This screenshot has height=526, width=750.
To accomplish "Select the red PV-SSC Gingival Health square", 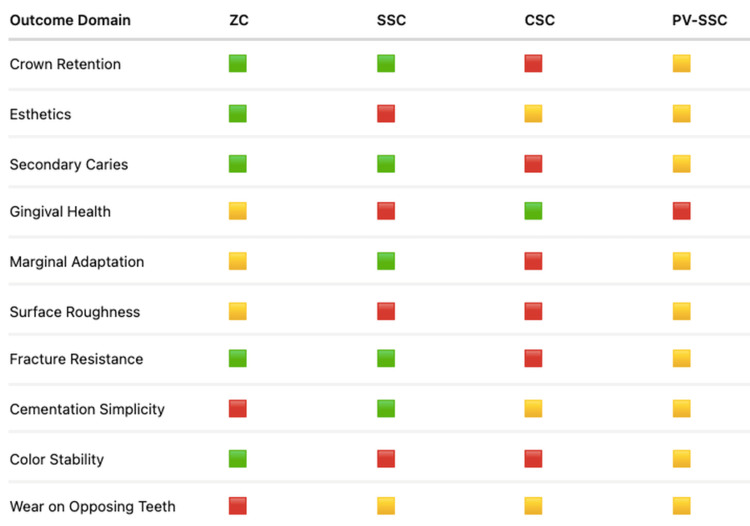I will coord(682,211).
